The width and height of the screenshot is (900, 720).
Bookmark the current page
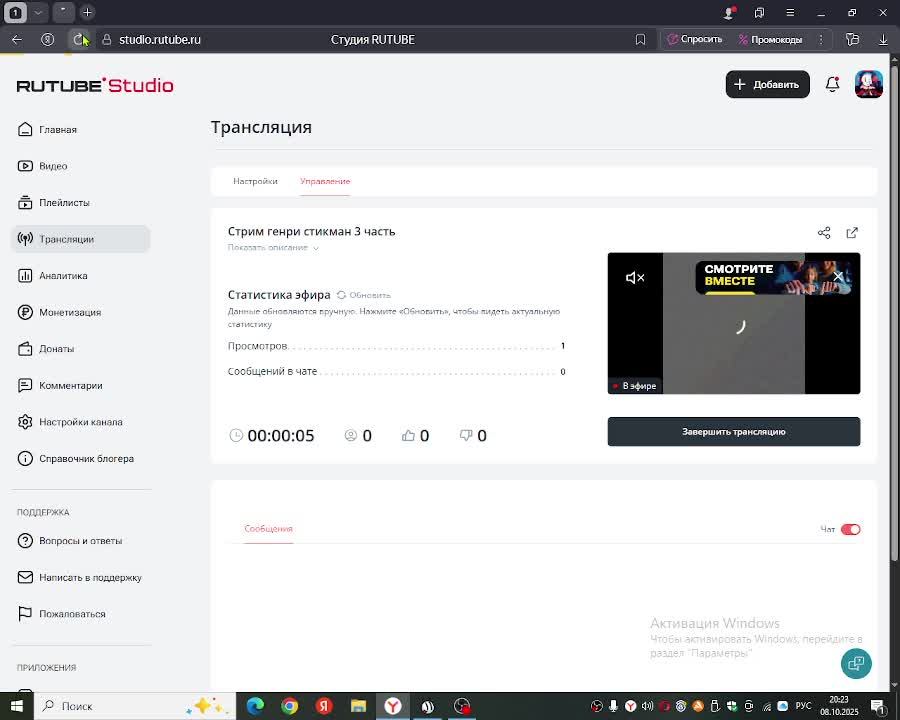pos(641,40)
